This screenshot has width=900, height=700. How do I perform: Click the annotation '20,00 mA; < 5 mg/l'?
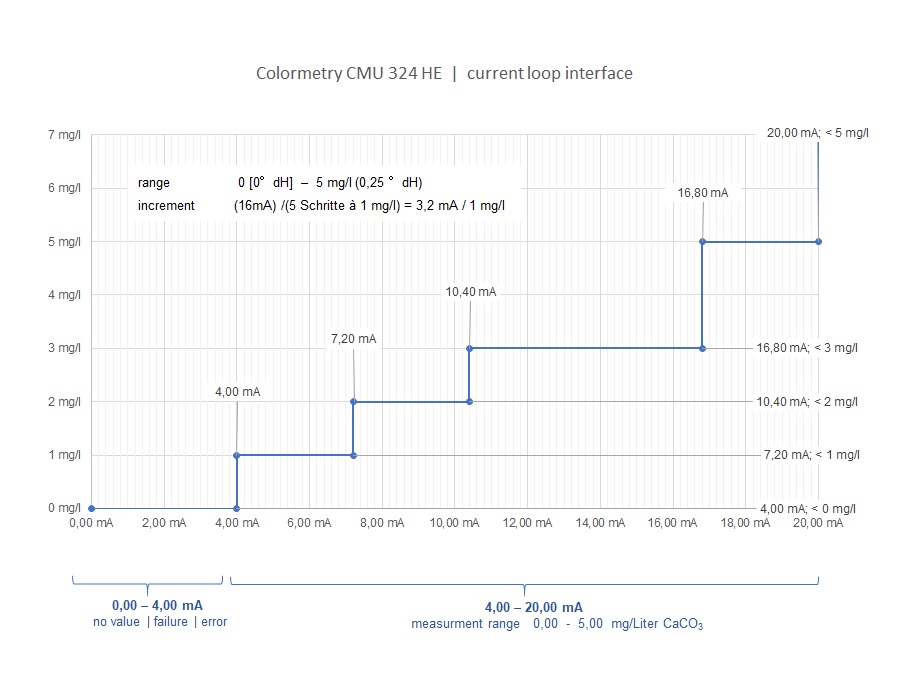(x=819, y=129)
